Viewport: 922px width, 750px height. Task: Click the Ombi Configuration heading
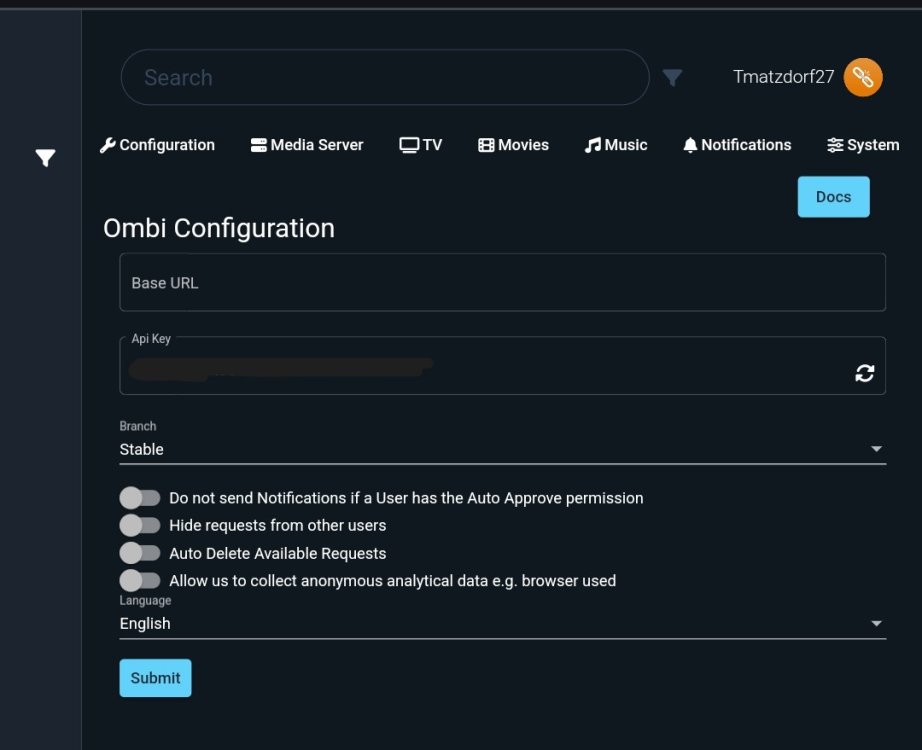pos(219,228)
